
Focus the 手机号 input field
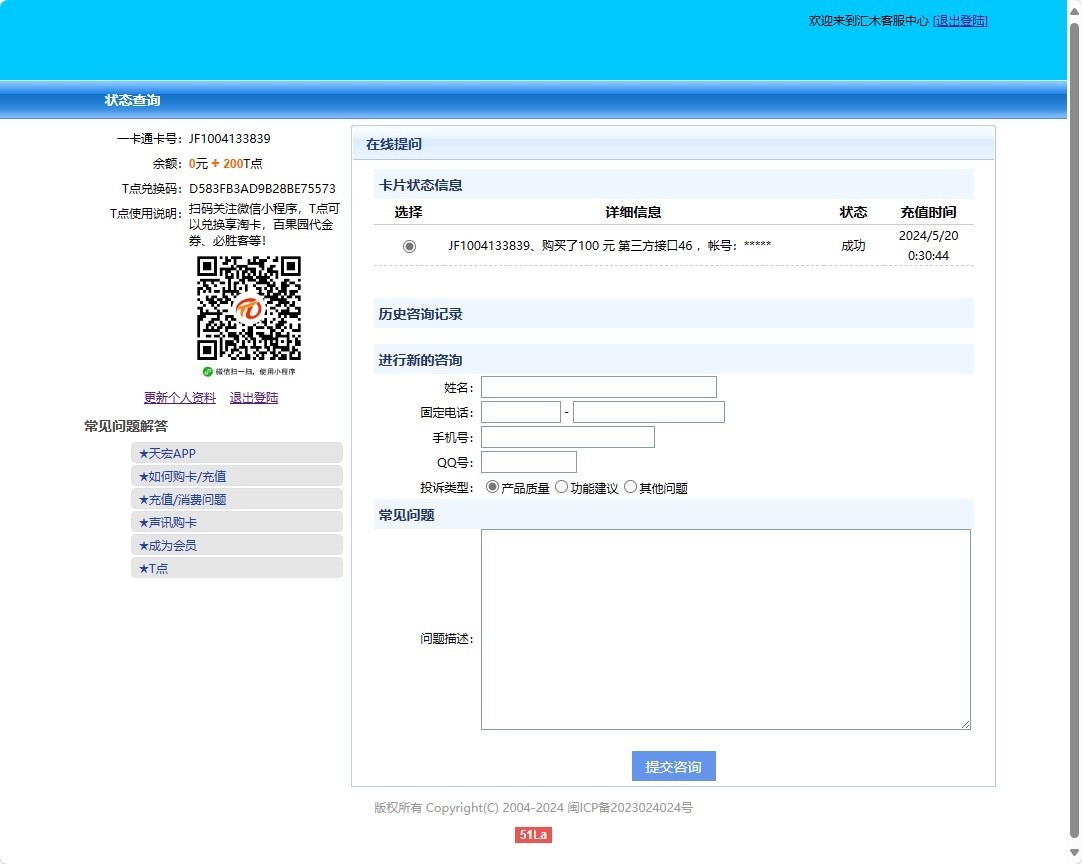567,437
